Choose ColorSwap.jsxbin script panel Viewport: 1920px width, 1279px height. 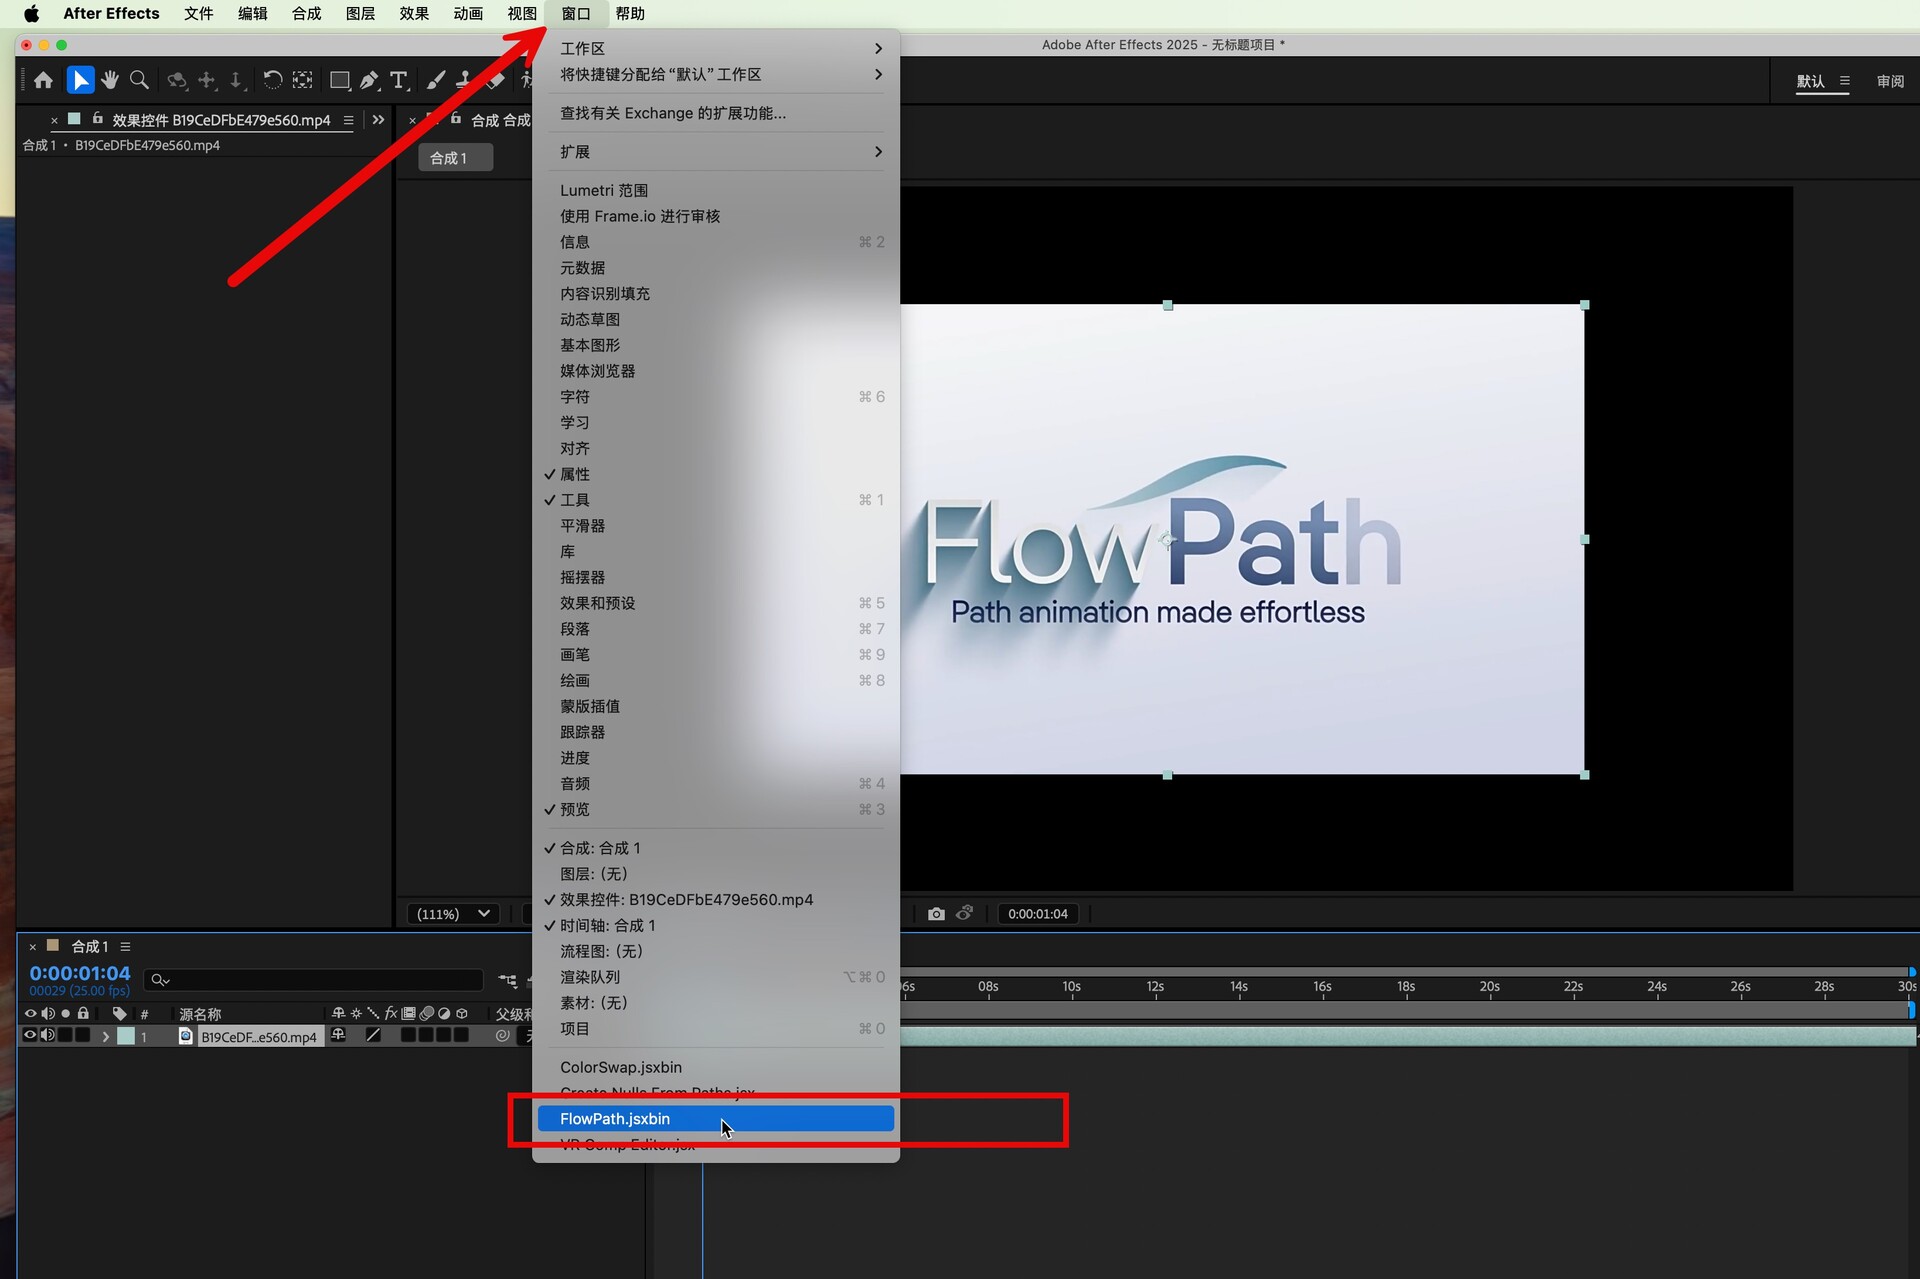(x=715, y=1067)
